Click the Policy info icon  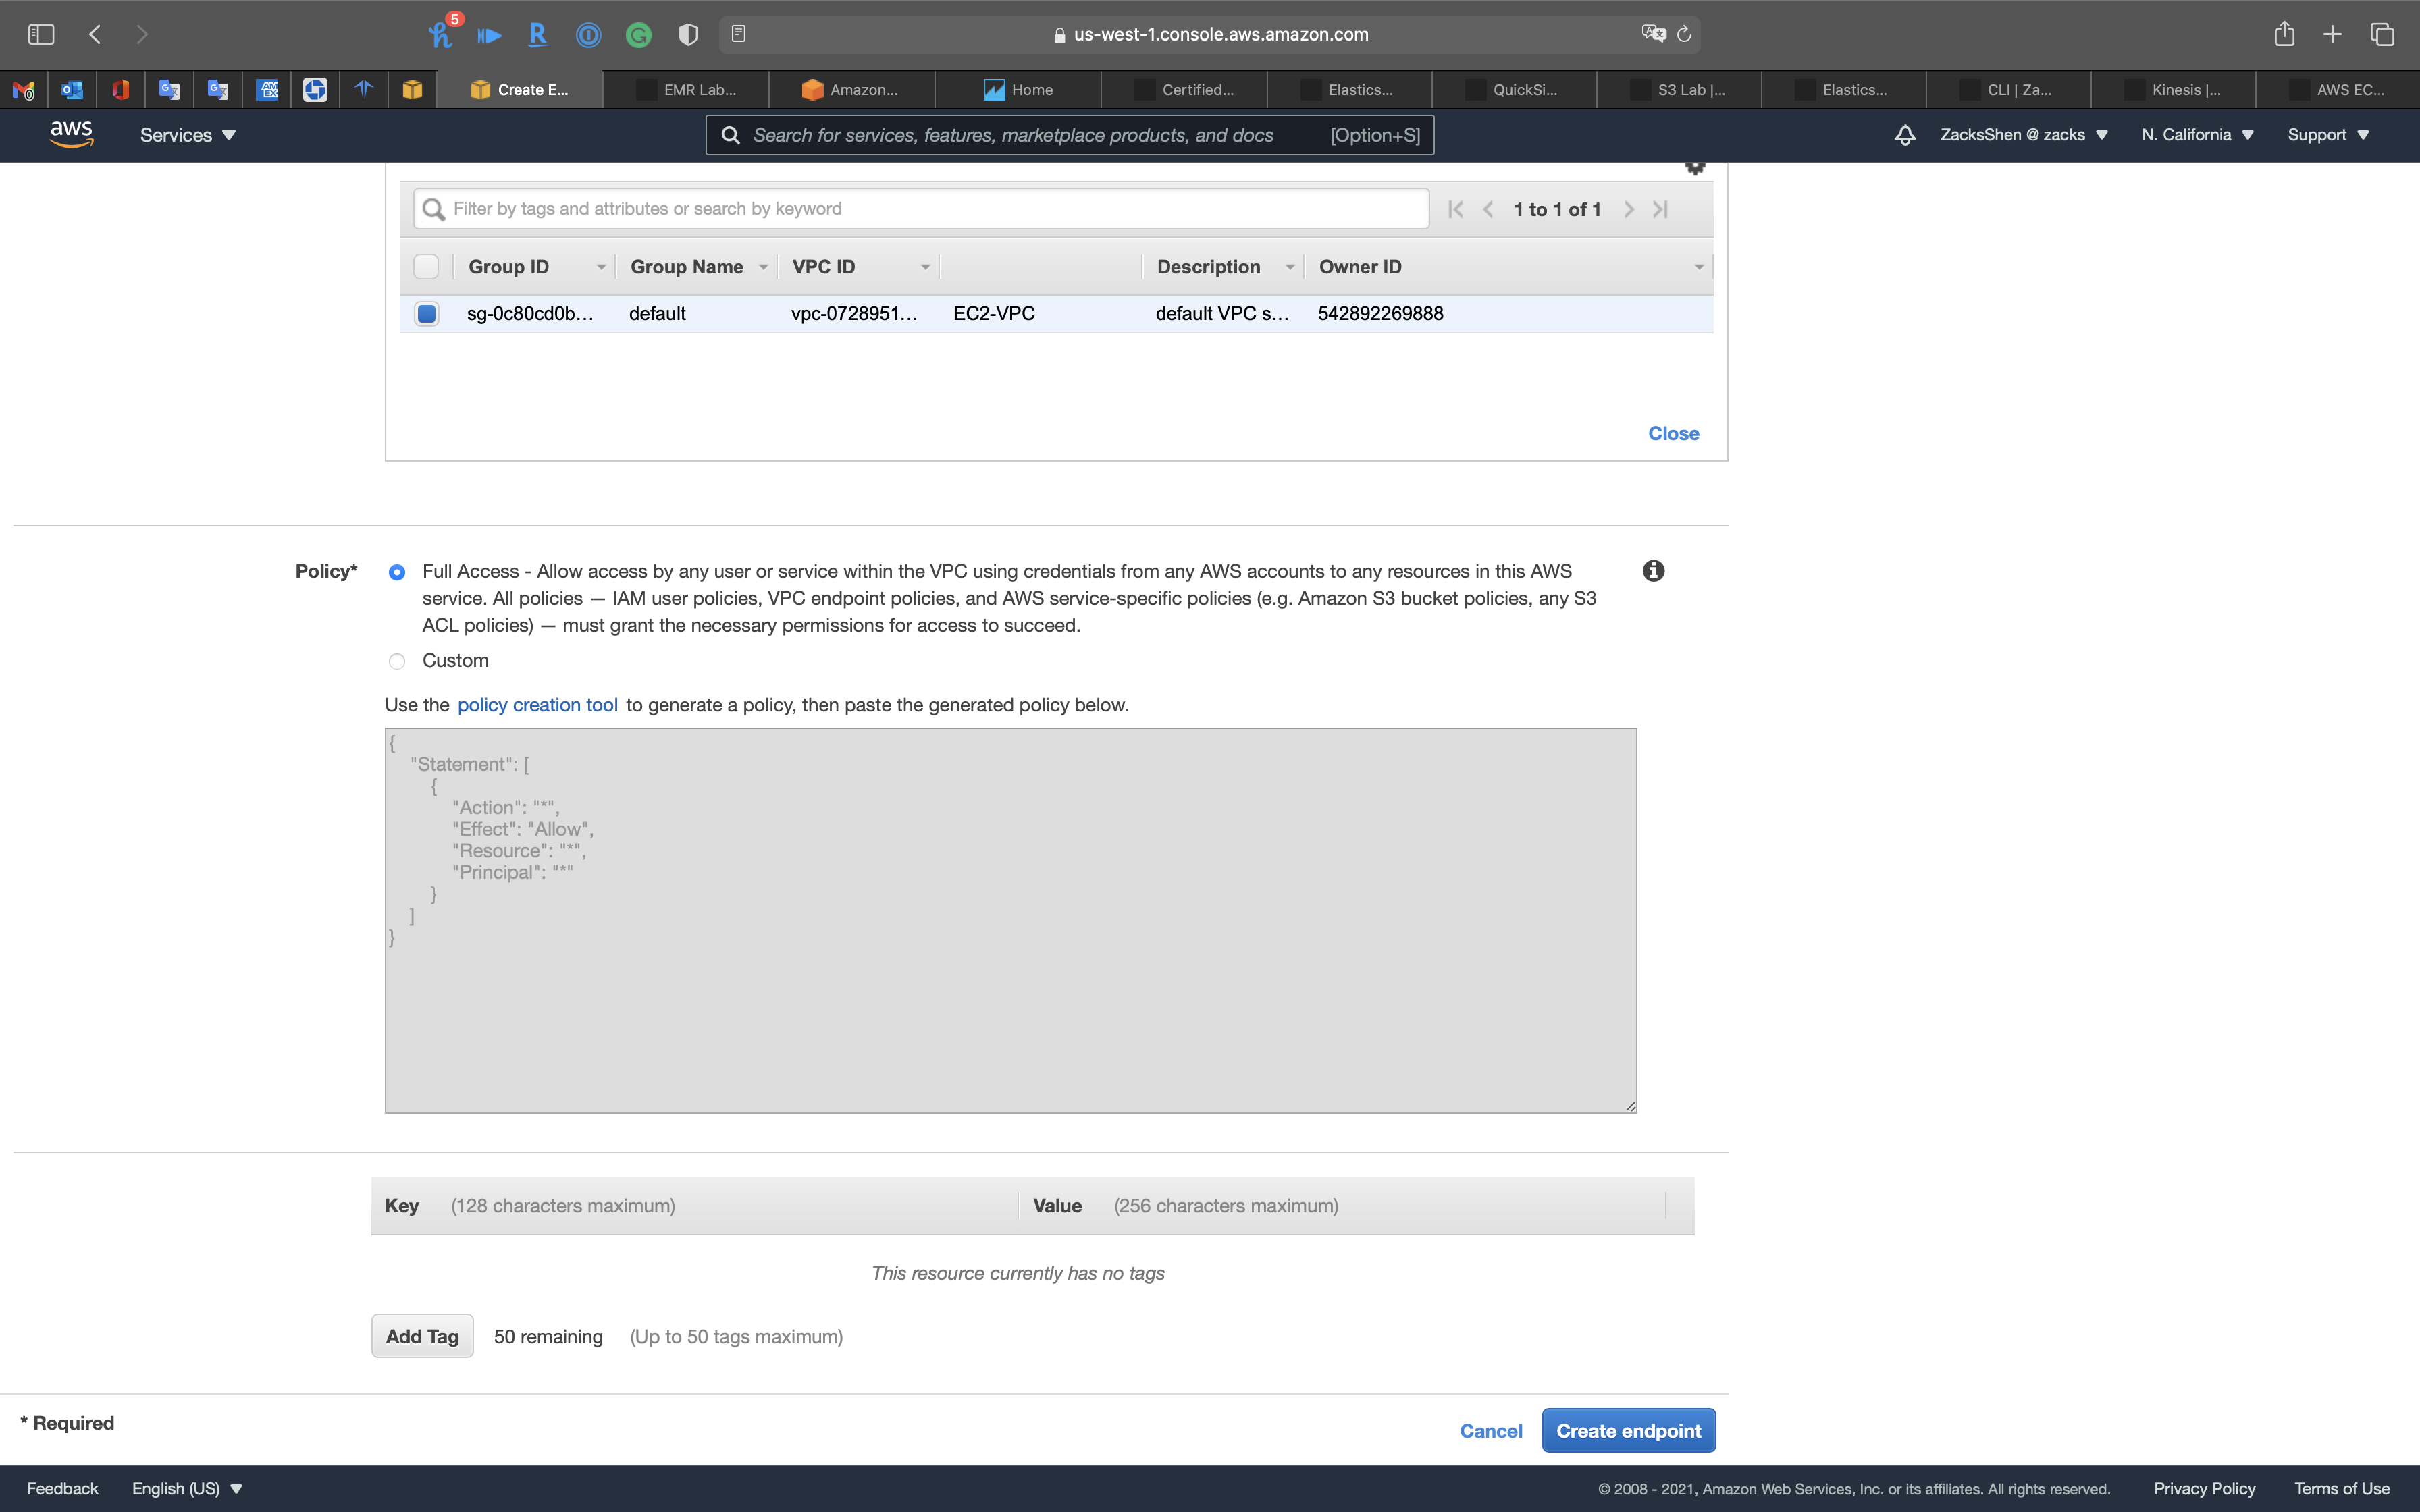click(1653, 571)
